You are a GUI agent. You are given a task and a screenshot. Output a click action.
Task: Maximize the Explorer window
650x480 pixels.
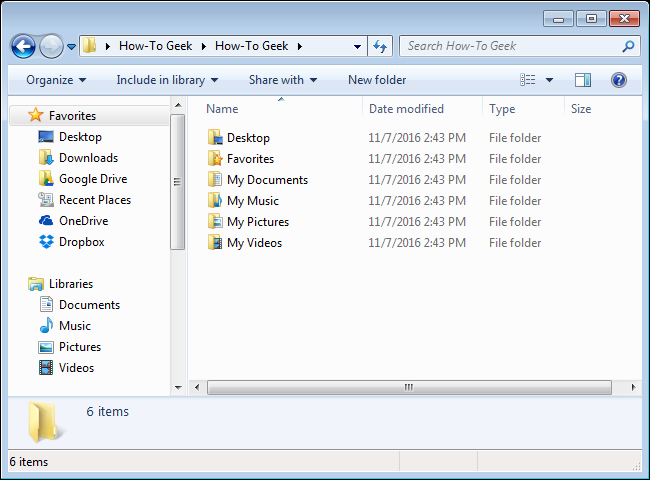(x=591, y=19)
